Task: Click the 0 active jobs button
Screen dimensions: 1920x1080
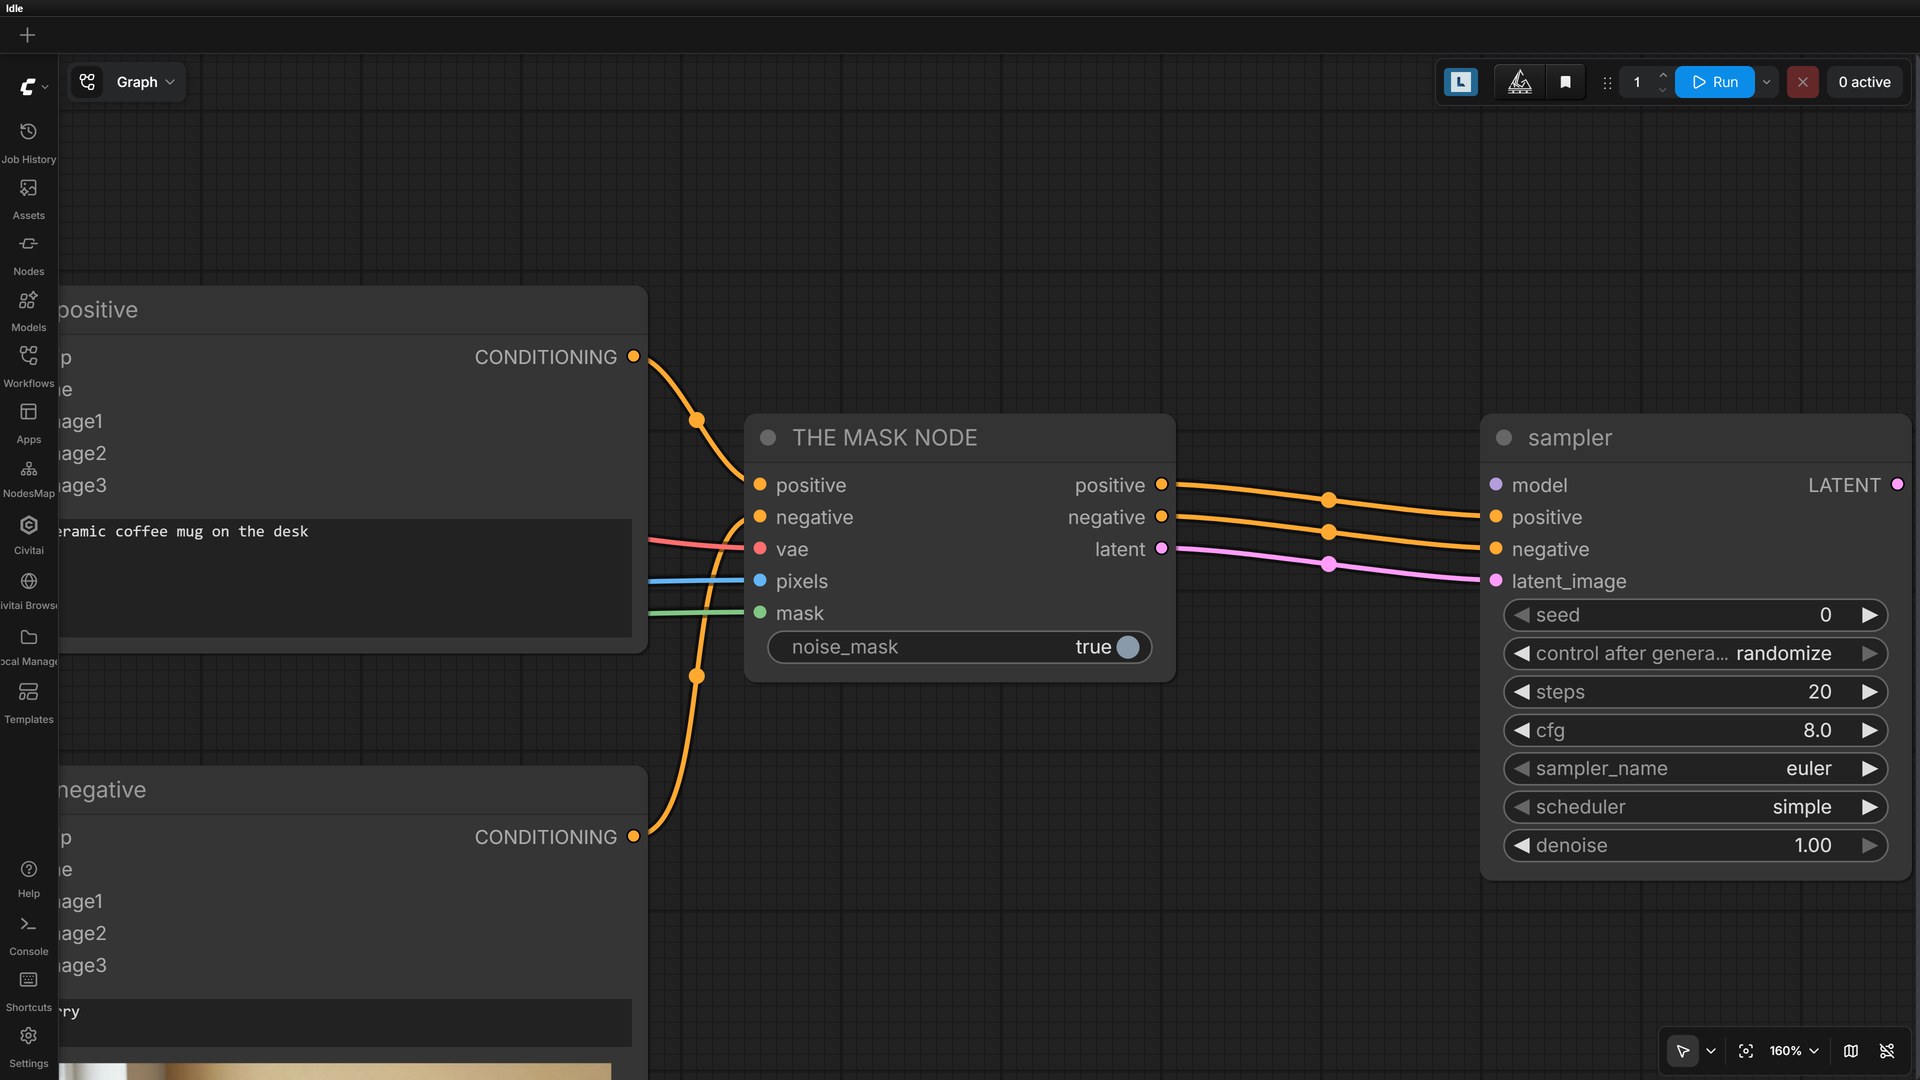Action: pos(1864,82)
